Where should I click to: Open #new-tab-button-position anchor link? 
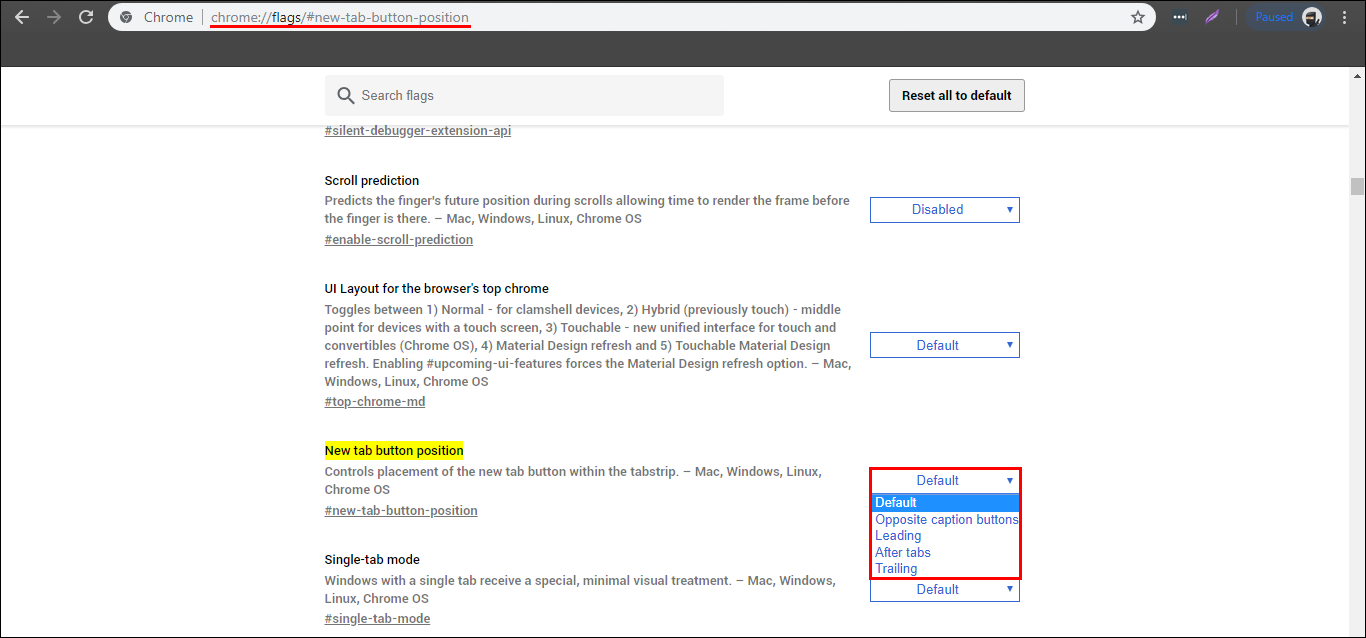(401, 511)
